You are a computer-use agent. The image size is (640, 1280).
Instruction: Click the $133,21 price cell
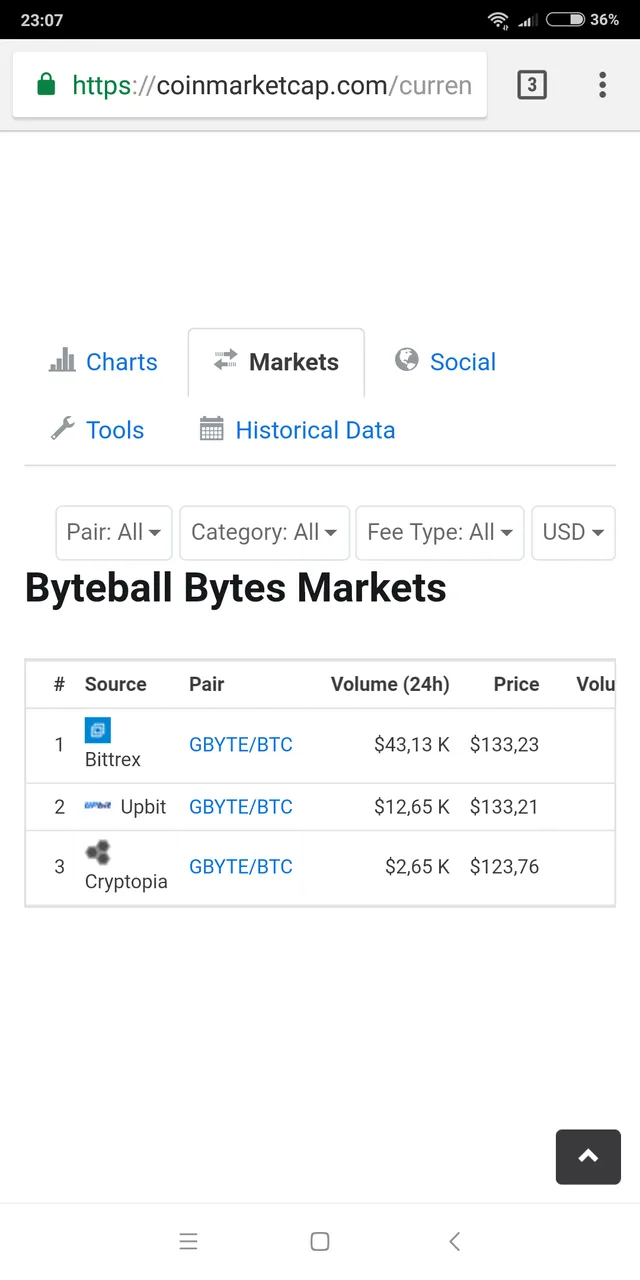coord(504,807)
